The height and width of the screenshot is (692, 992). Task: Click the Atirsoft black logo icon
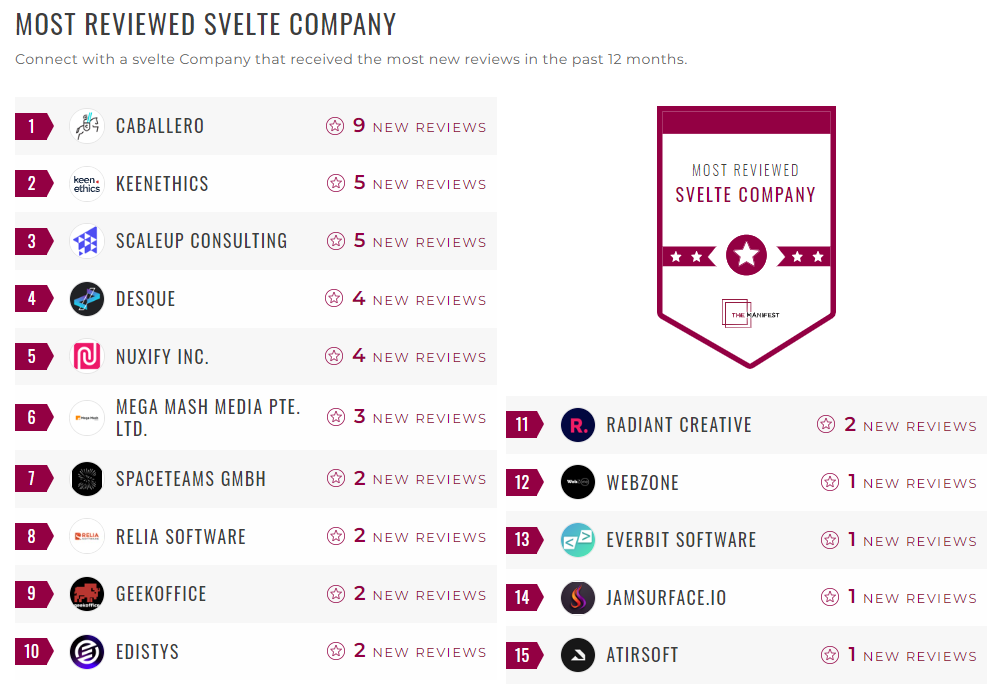578,655
